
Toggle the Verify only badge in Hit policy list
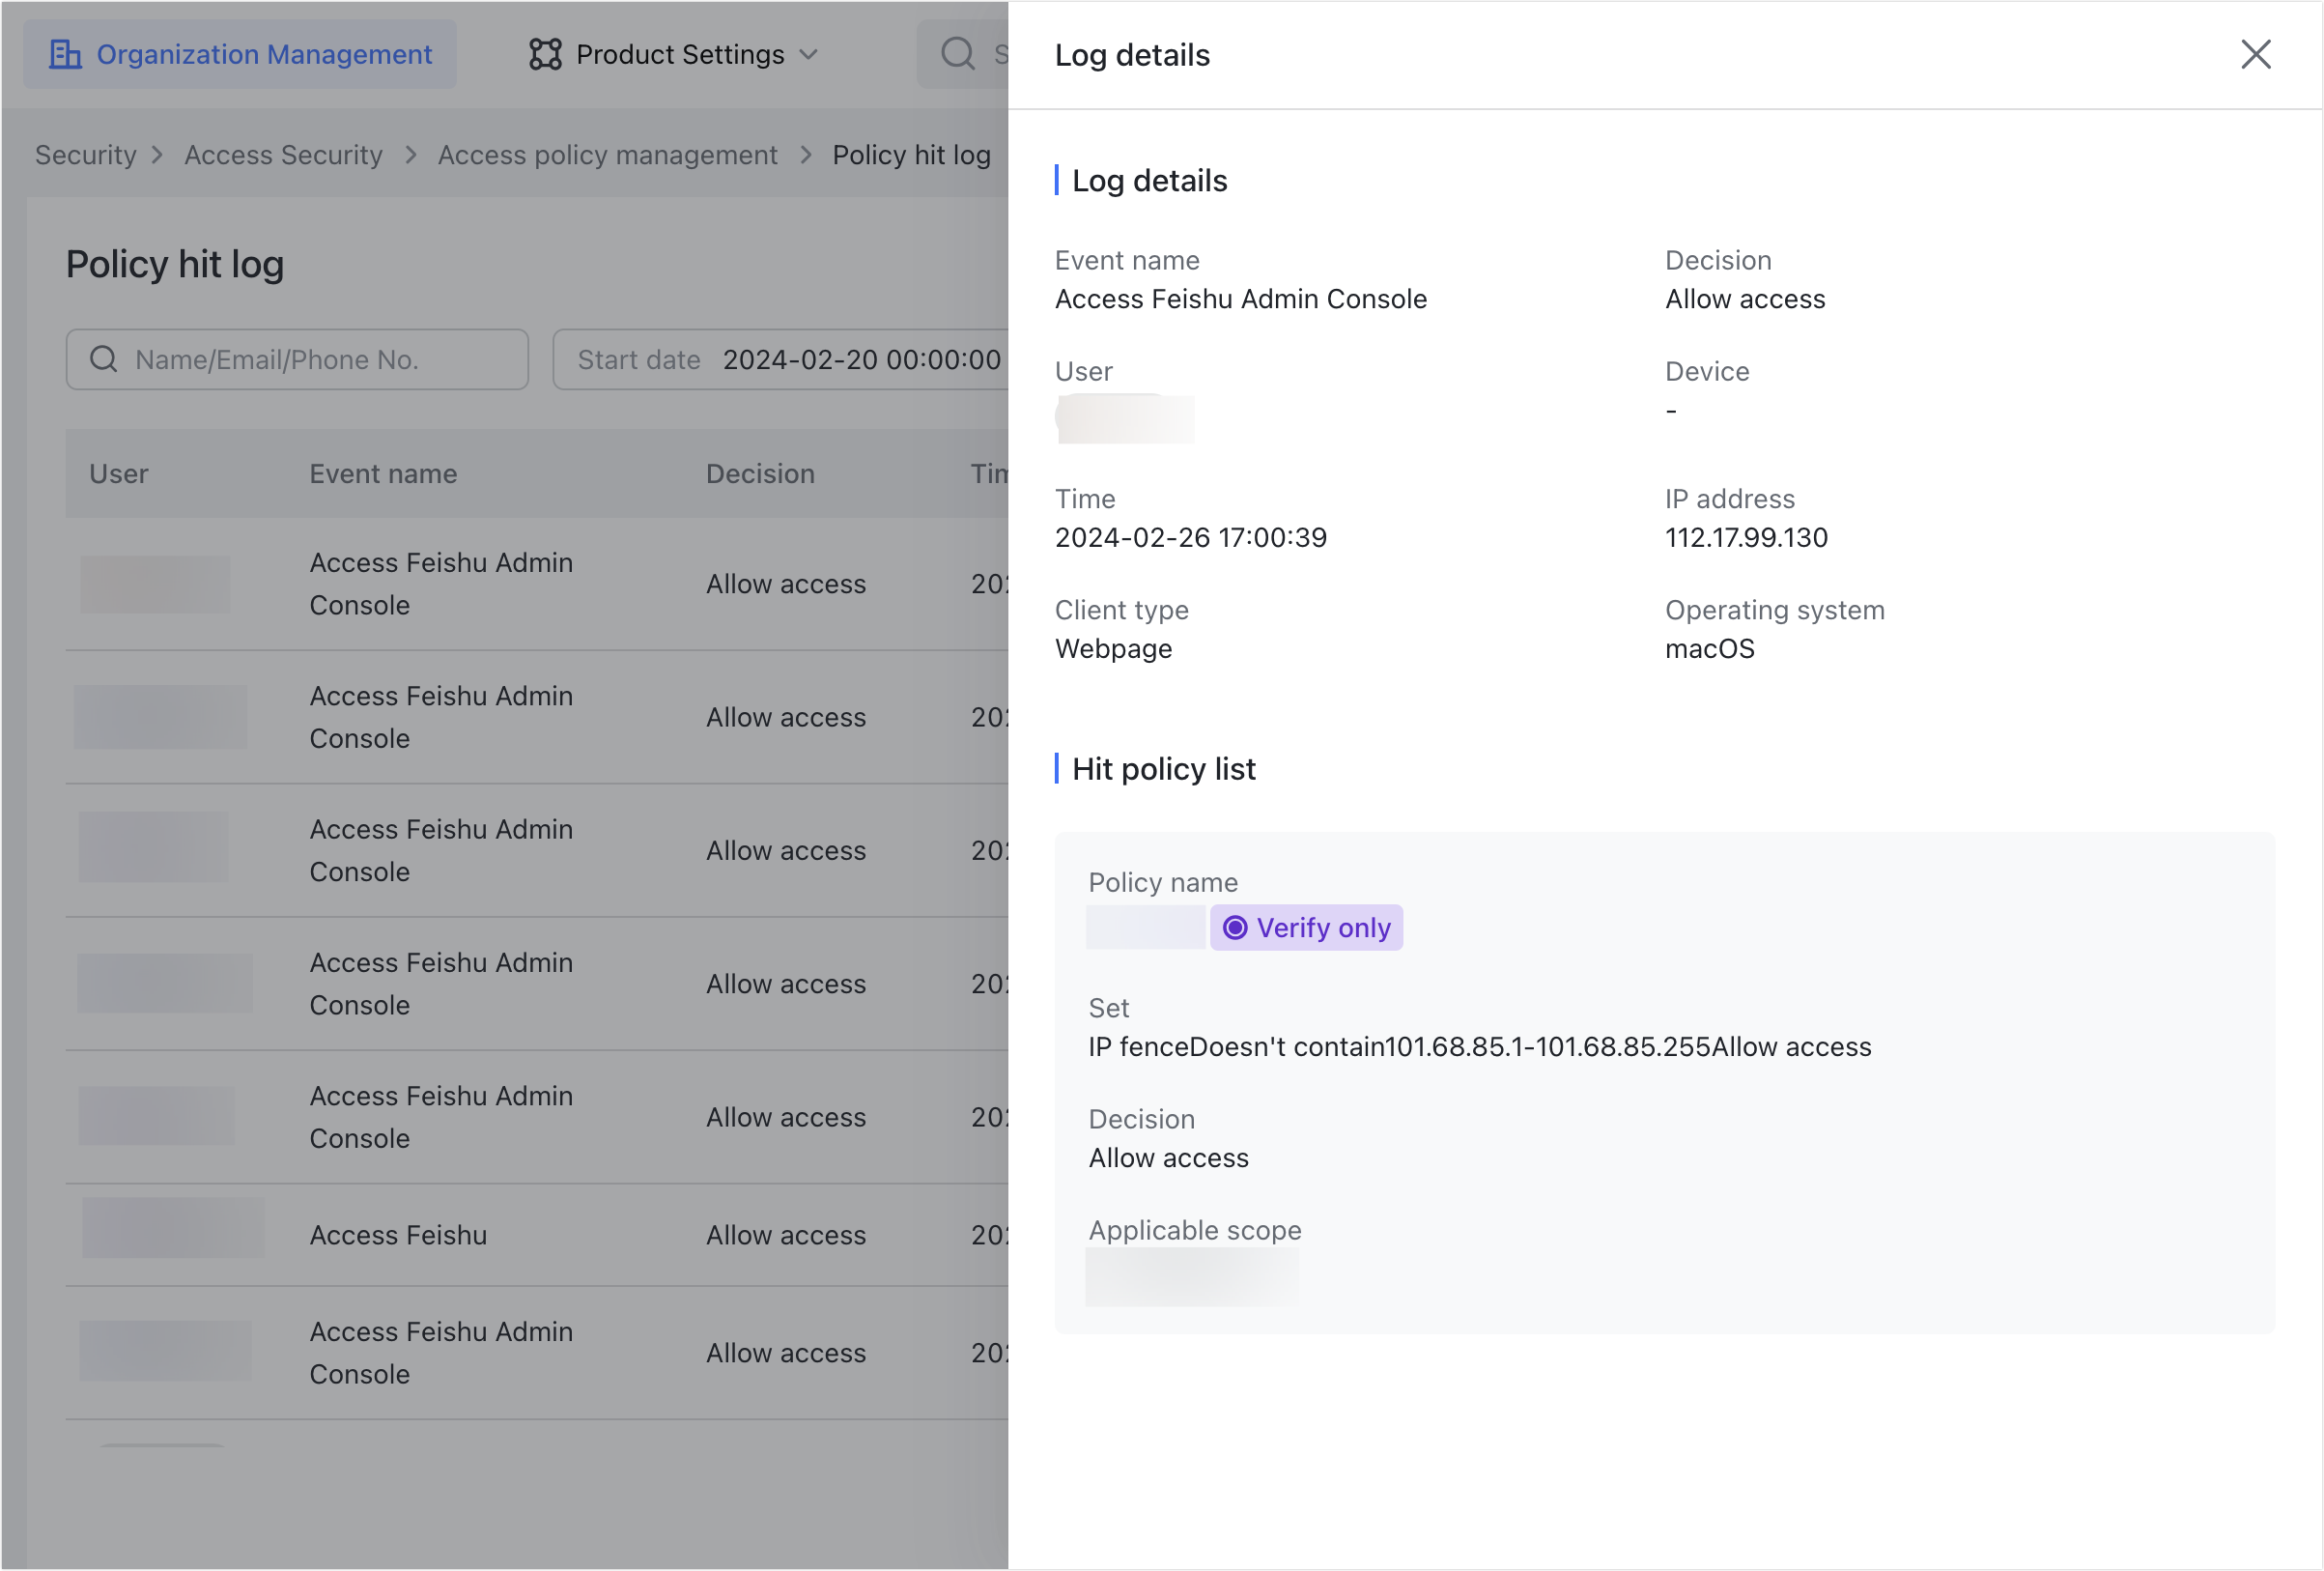[1306, 928]
